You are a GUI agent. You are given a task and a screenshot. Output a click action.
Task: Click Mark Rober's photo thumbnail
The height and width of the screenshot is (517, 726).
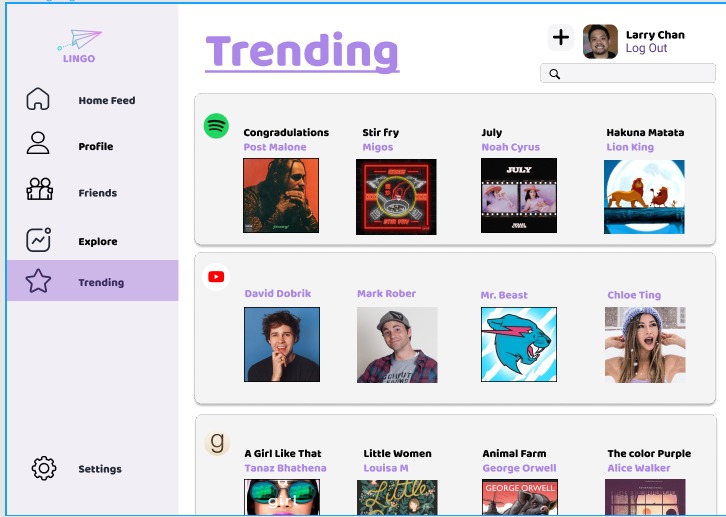(x=397, y=345)
